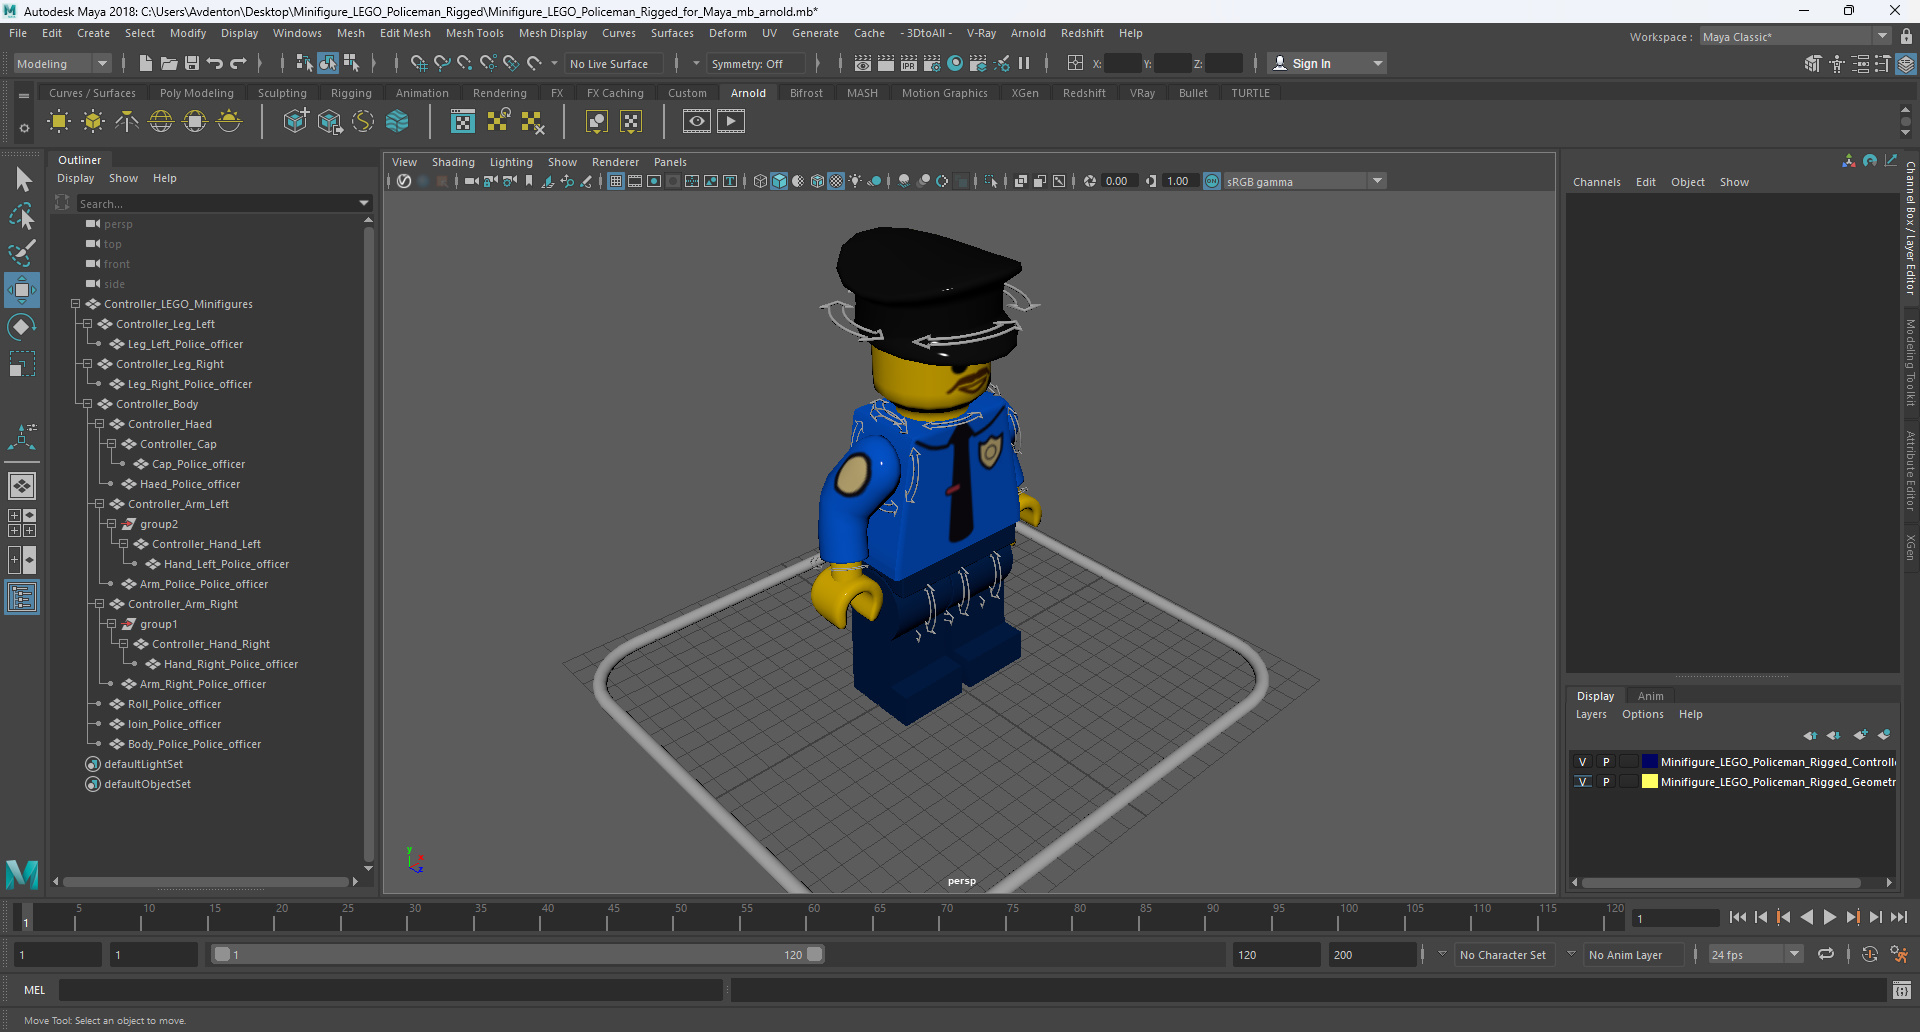The width and height of the screenshot is (1920, 1032).
Task: Collapse the Controller_Leg_Right node
Action: point(87,364)
